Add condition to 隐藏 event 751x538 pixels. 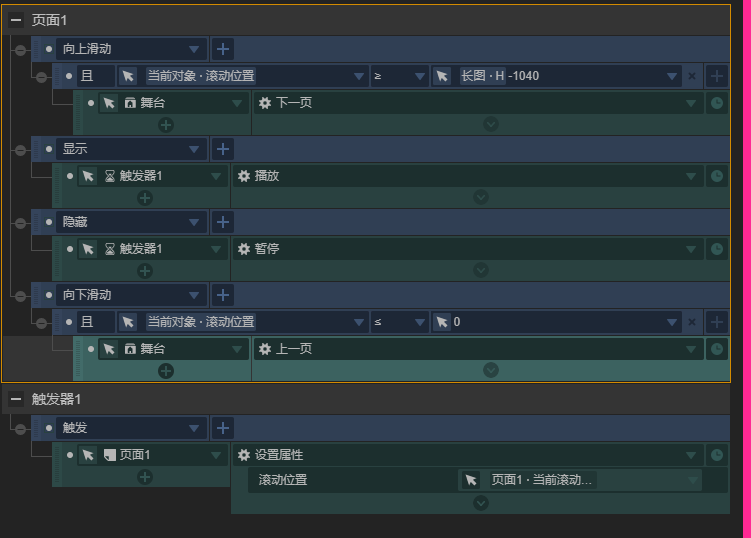point(223,222)
